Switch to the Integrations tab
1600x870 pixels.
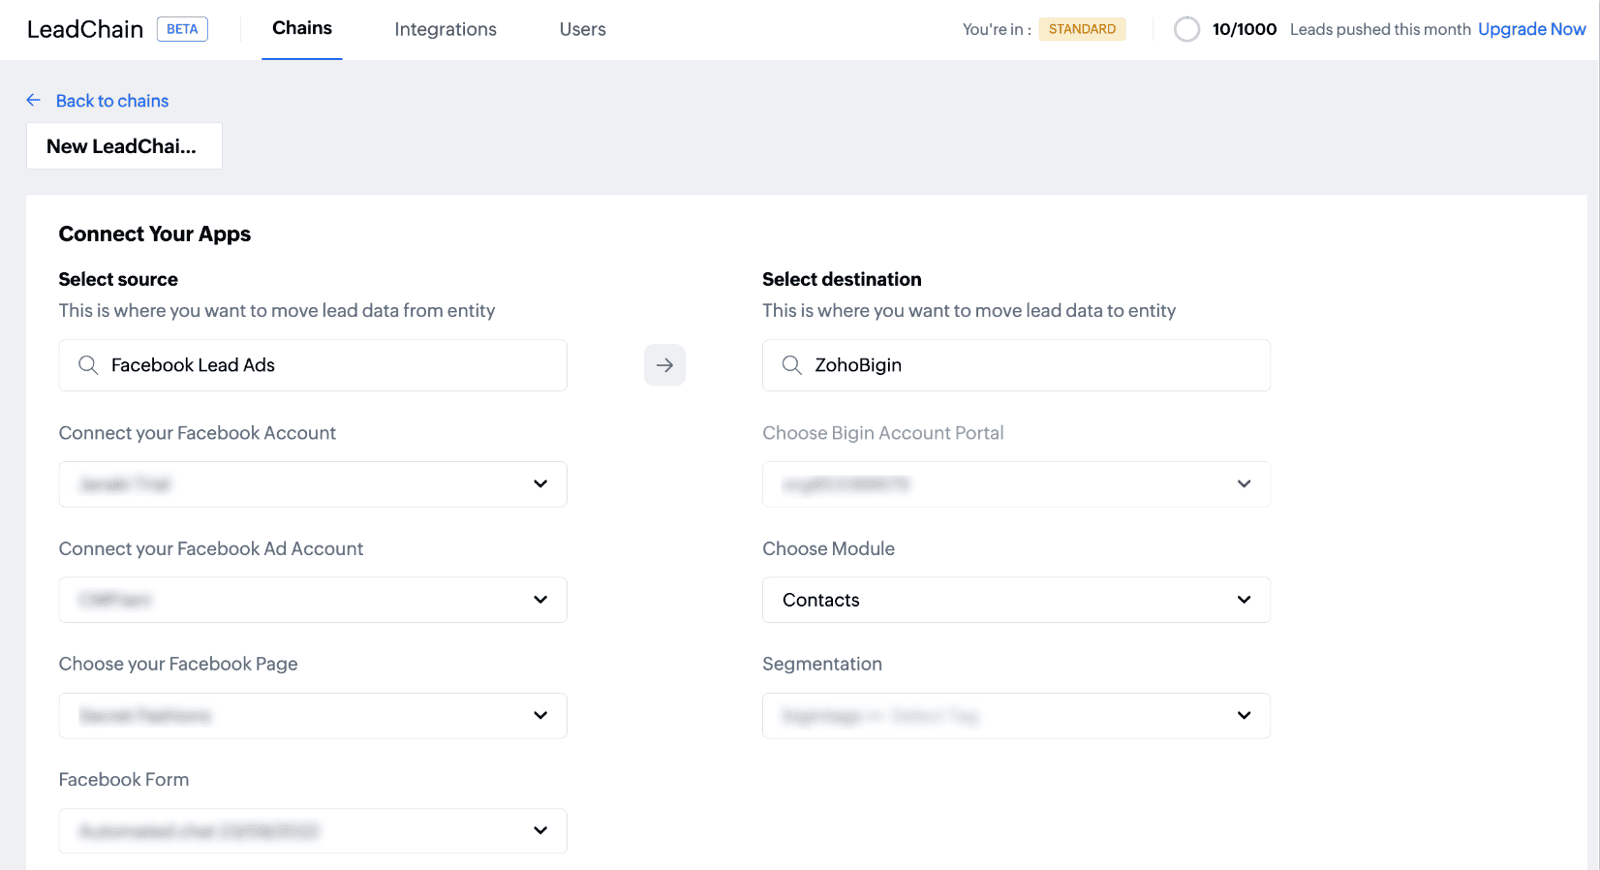tap(445, 29)
